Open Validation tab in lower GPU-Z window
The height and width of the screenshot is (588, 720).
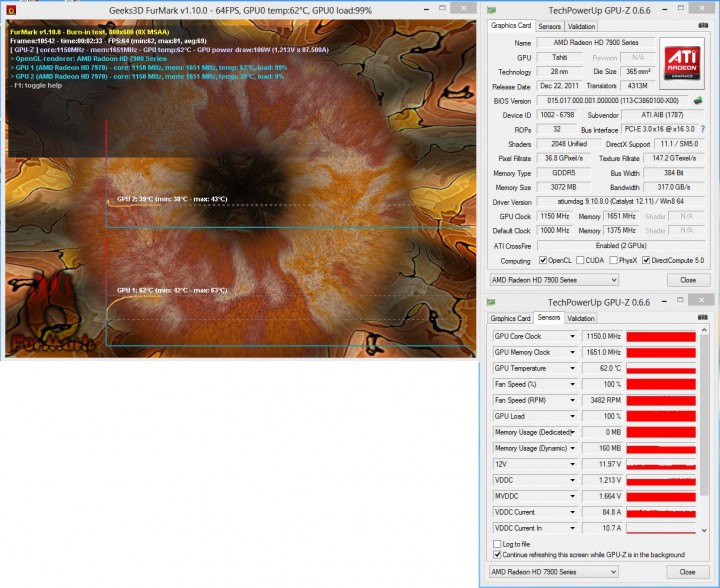pos(581,318)
